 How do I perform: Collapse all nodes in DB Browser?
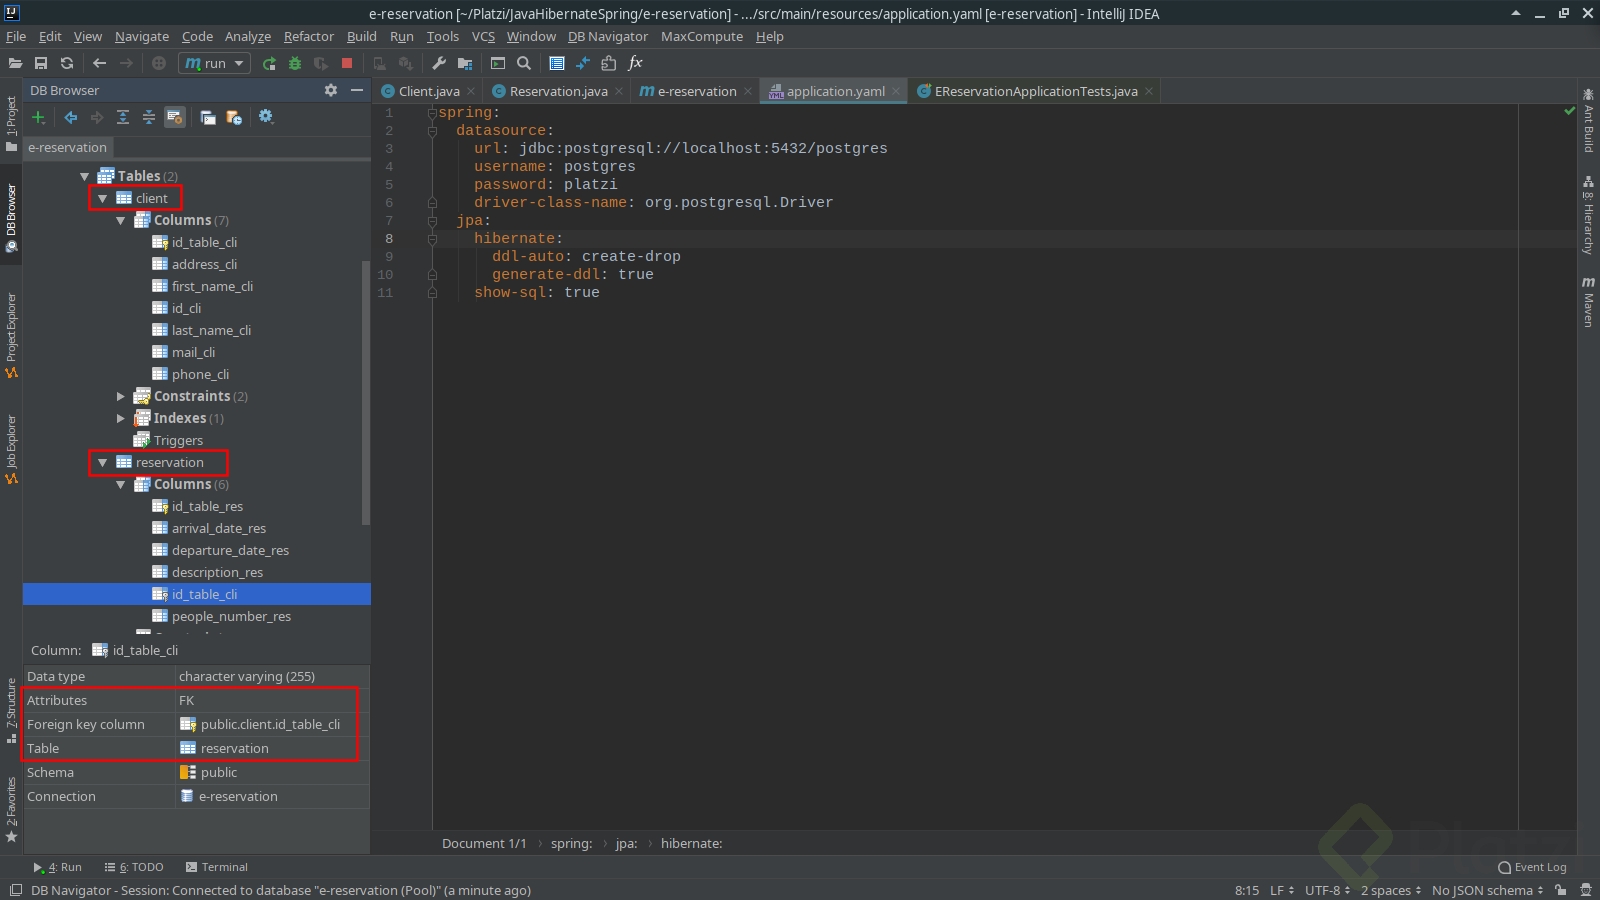149,117
